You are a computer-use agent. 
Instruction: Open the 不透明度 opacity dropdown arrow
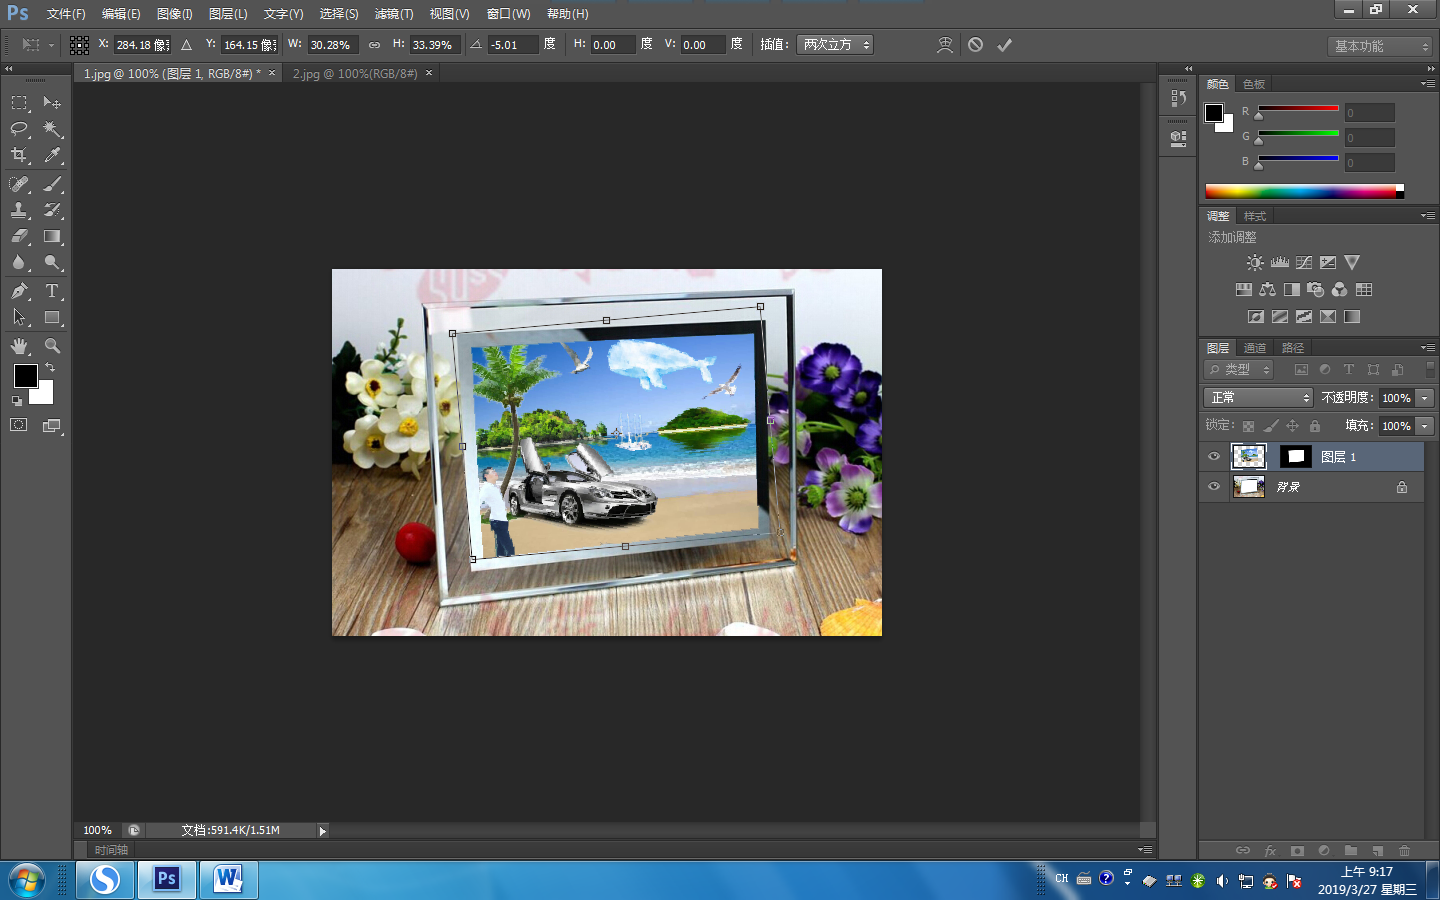tap(1425, 398)
